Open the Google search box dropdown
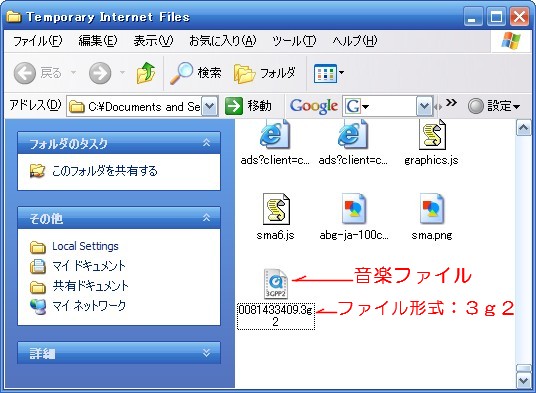 [x=424, y=107]
